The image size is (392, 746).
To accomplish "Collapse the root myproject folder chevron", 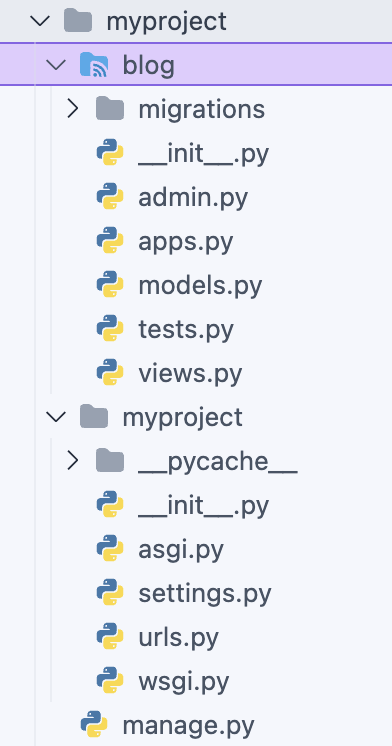I will tap(40, 21).
